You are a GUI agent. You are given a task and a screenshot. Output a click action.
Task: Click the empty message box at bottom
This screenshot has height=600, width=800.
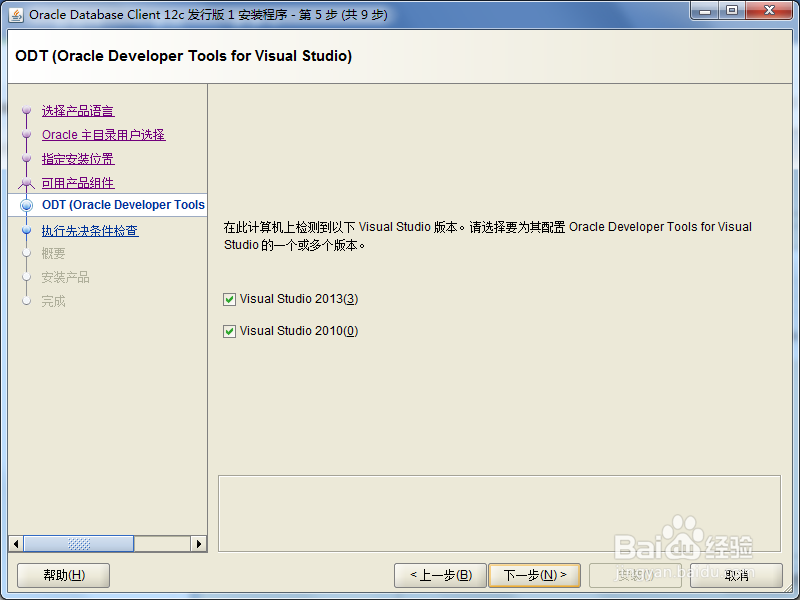[499, 514]
